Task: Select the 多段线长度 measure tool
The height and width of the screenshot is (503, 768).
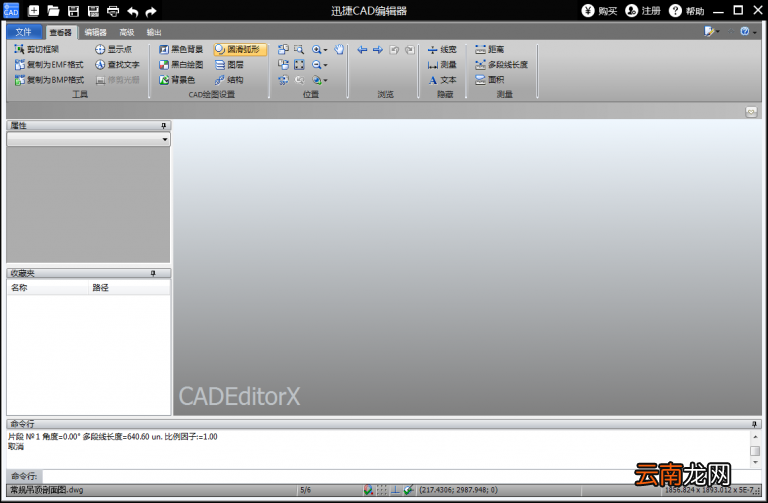Action: [x=502, y=64]
